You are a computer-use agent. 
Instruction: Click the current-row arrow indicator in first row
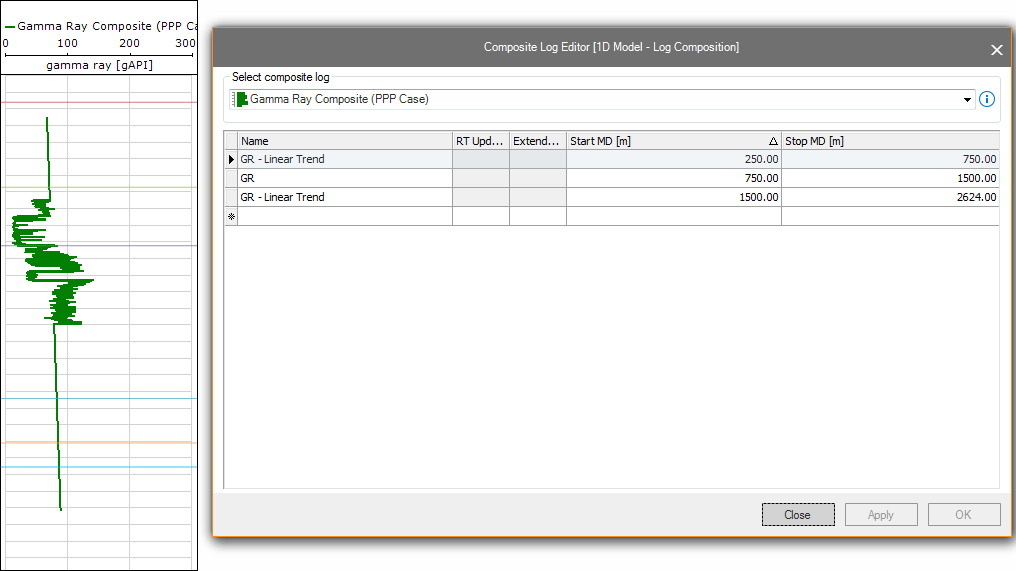(x=231, y=159)
